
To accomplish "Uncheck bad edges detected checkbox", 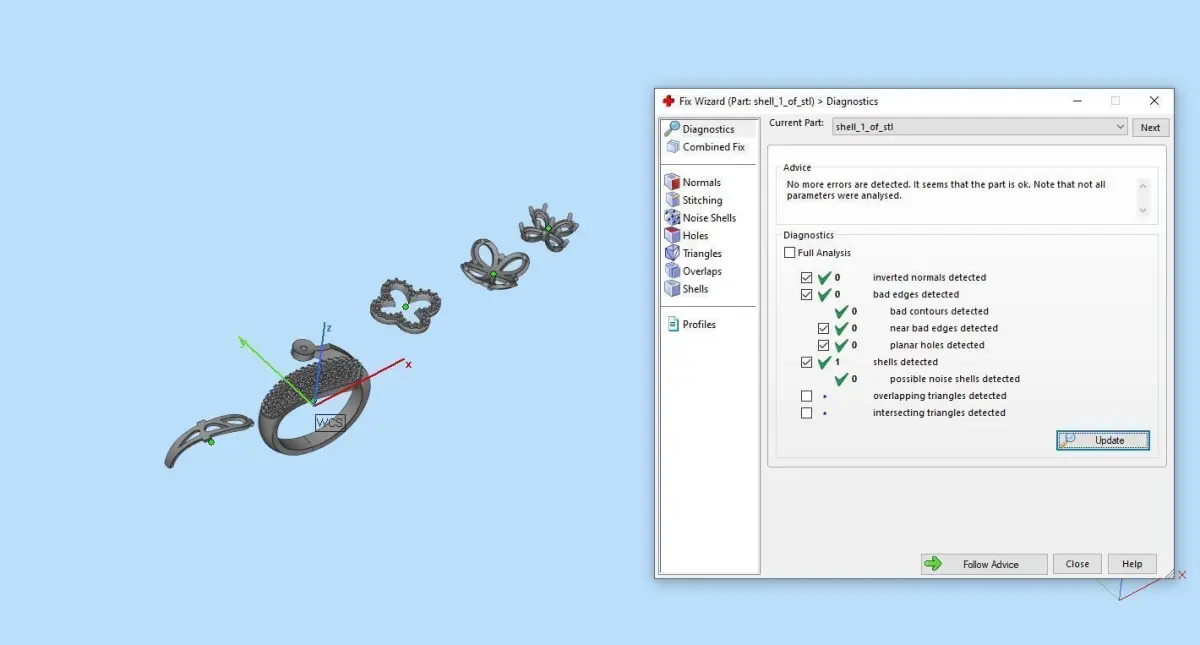I will [x=806, y=295].
